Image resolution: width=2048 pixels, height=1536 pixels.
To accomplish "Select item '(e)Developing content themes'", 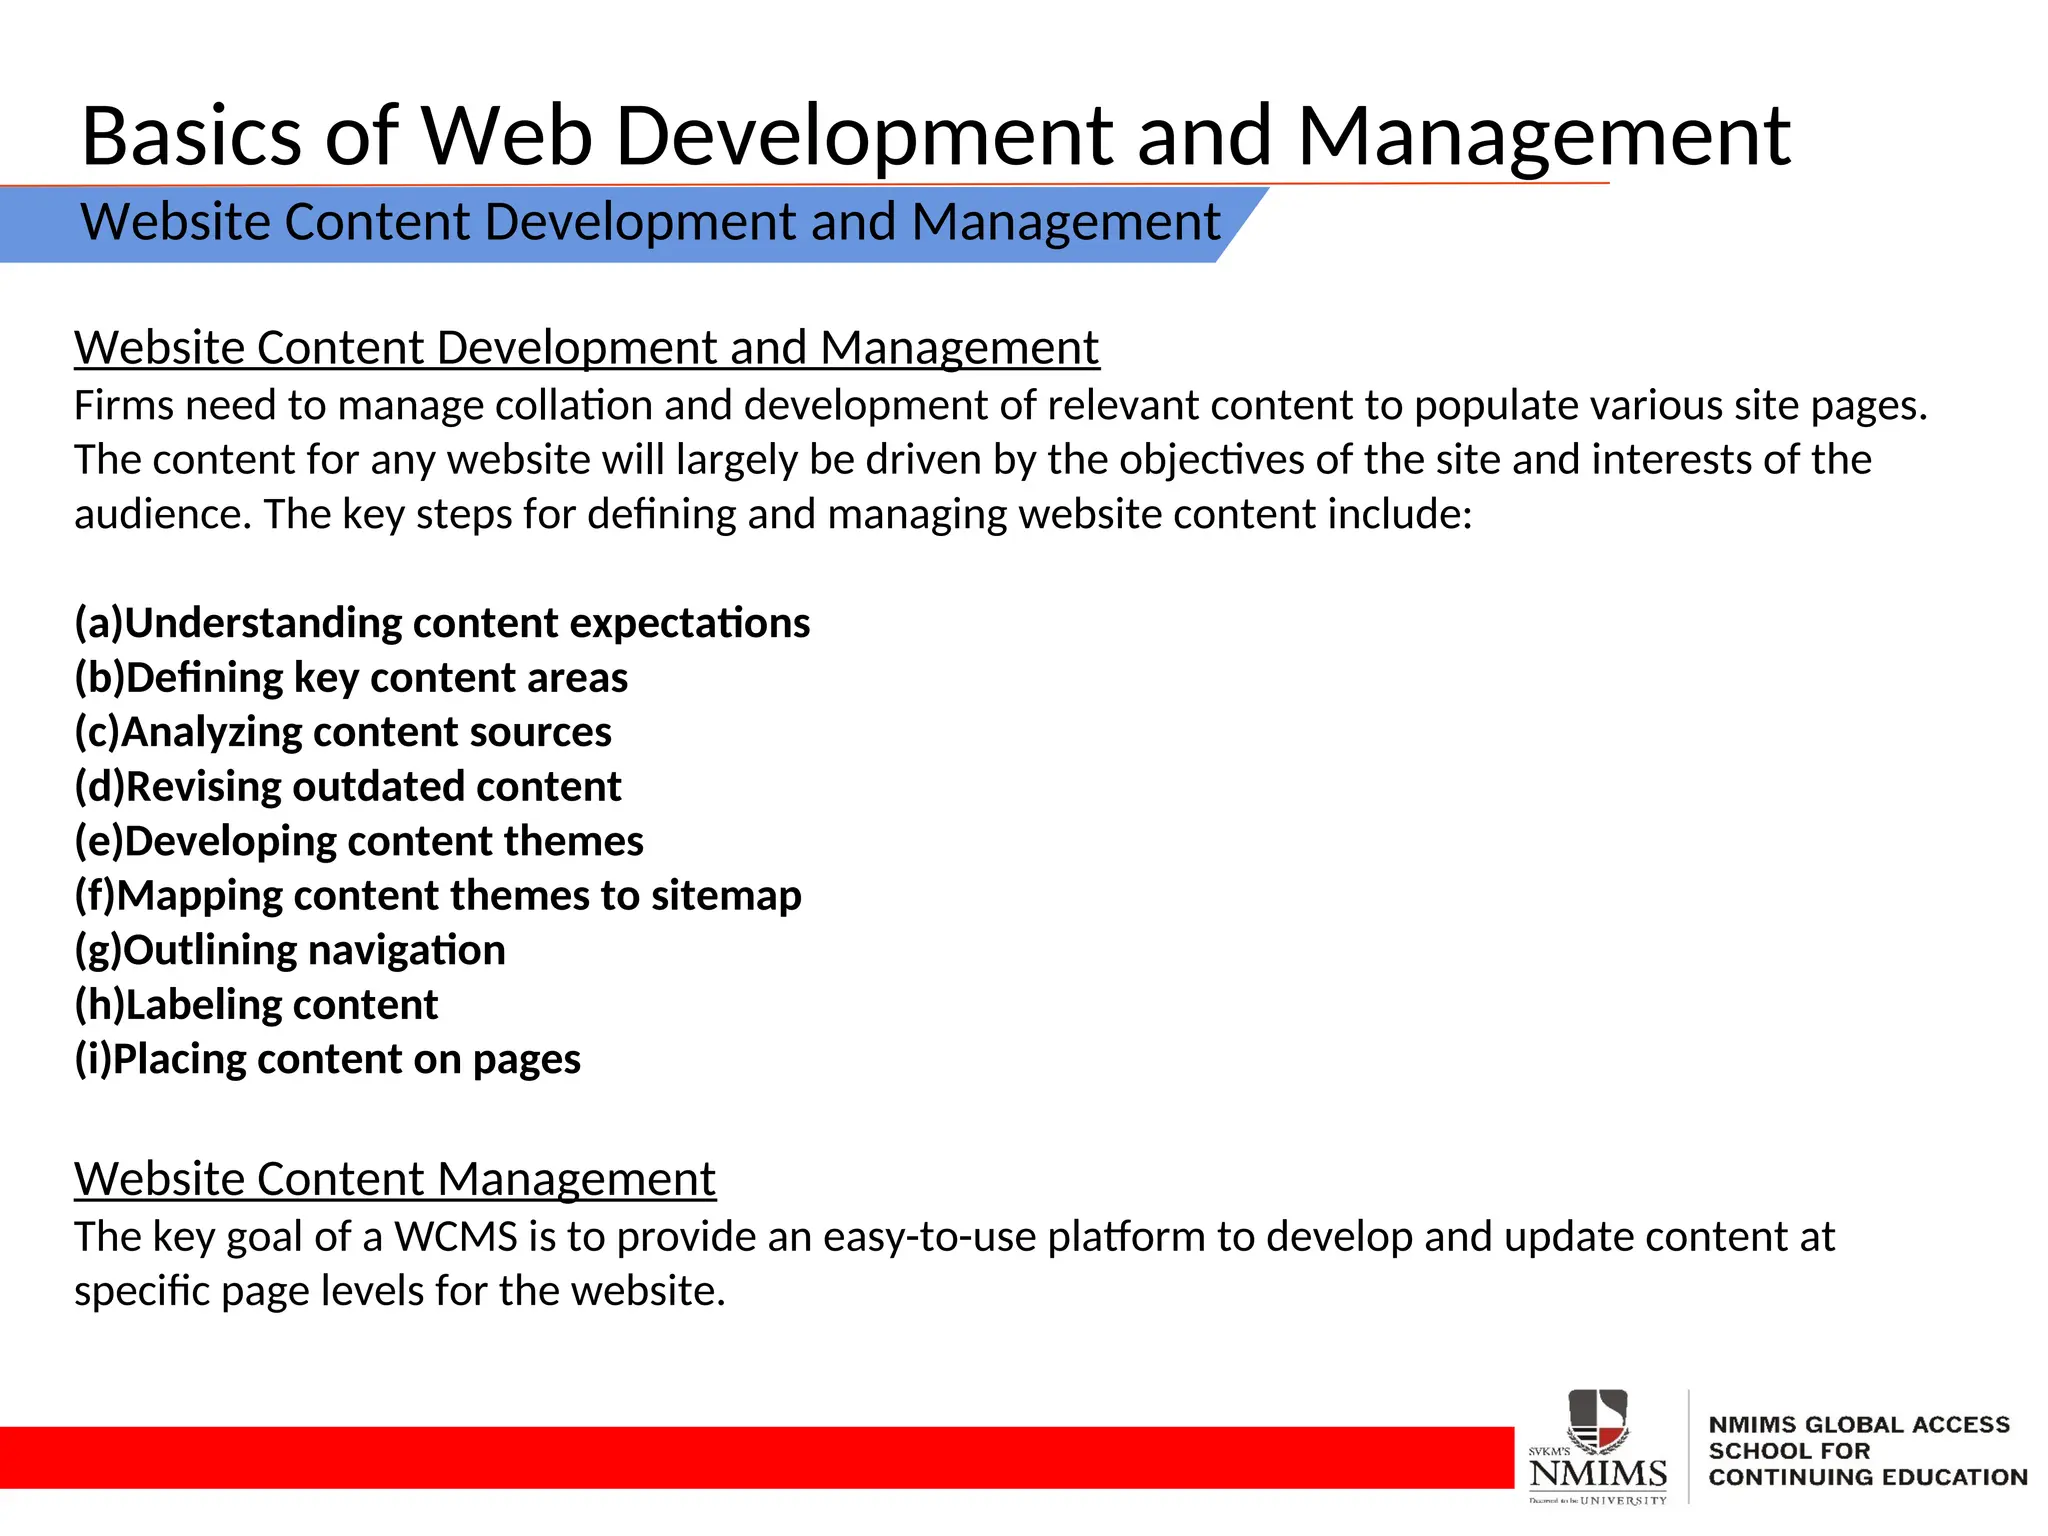I will 359,842.
